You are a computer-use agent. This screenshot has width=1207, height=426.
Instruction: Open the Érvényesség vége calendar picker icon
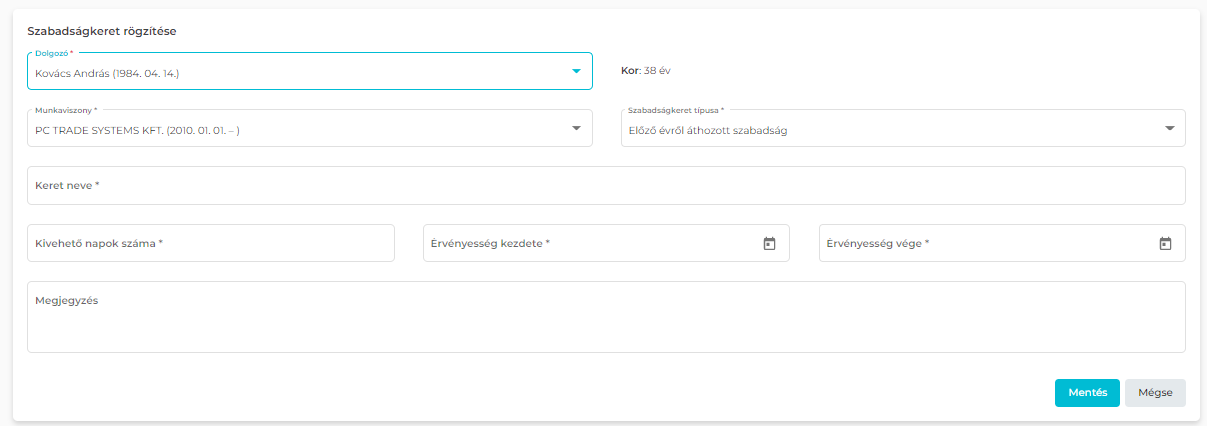(1165, 243)
